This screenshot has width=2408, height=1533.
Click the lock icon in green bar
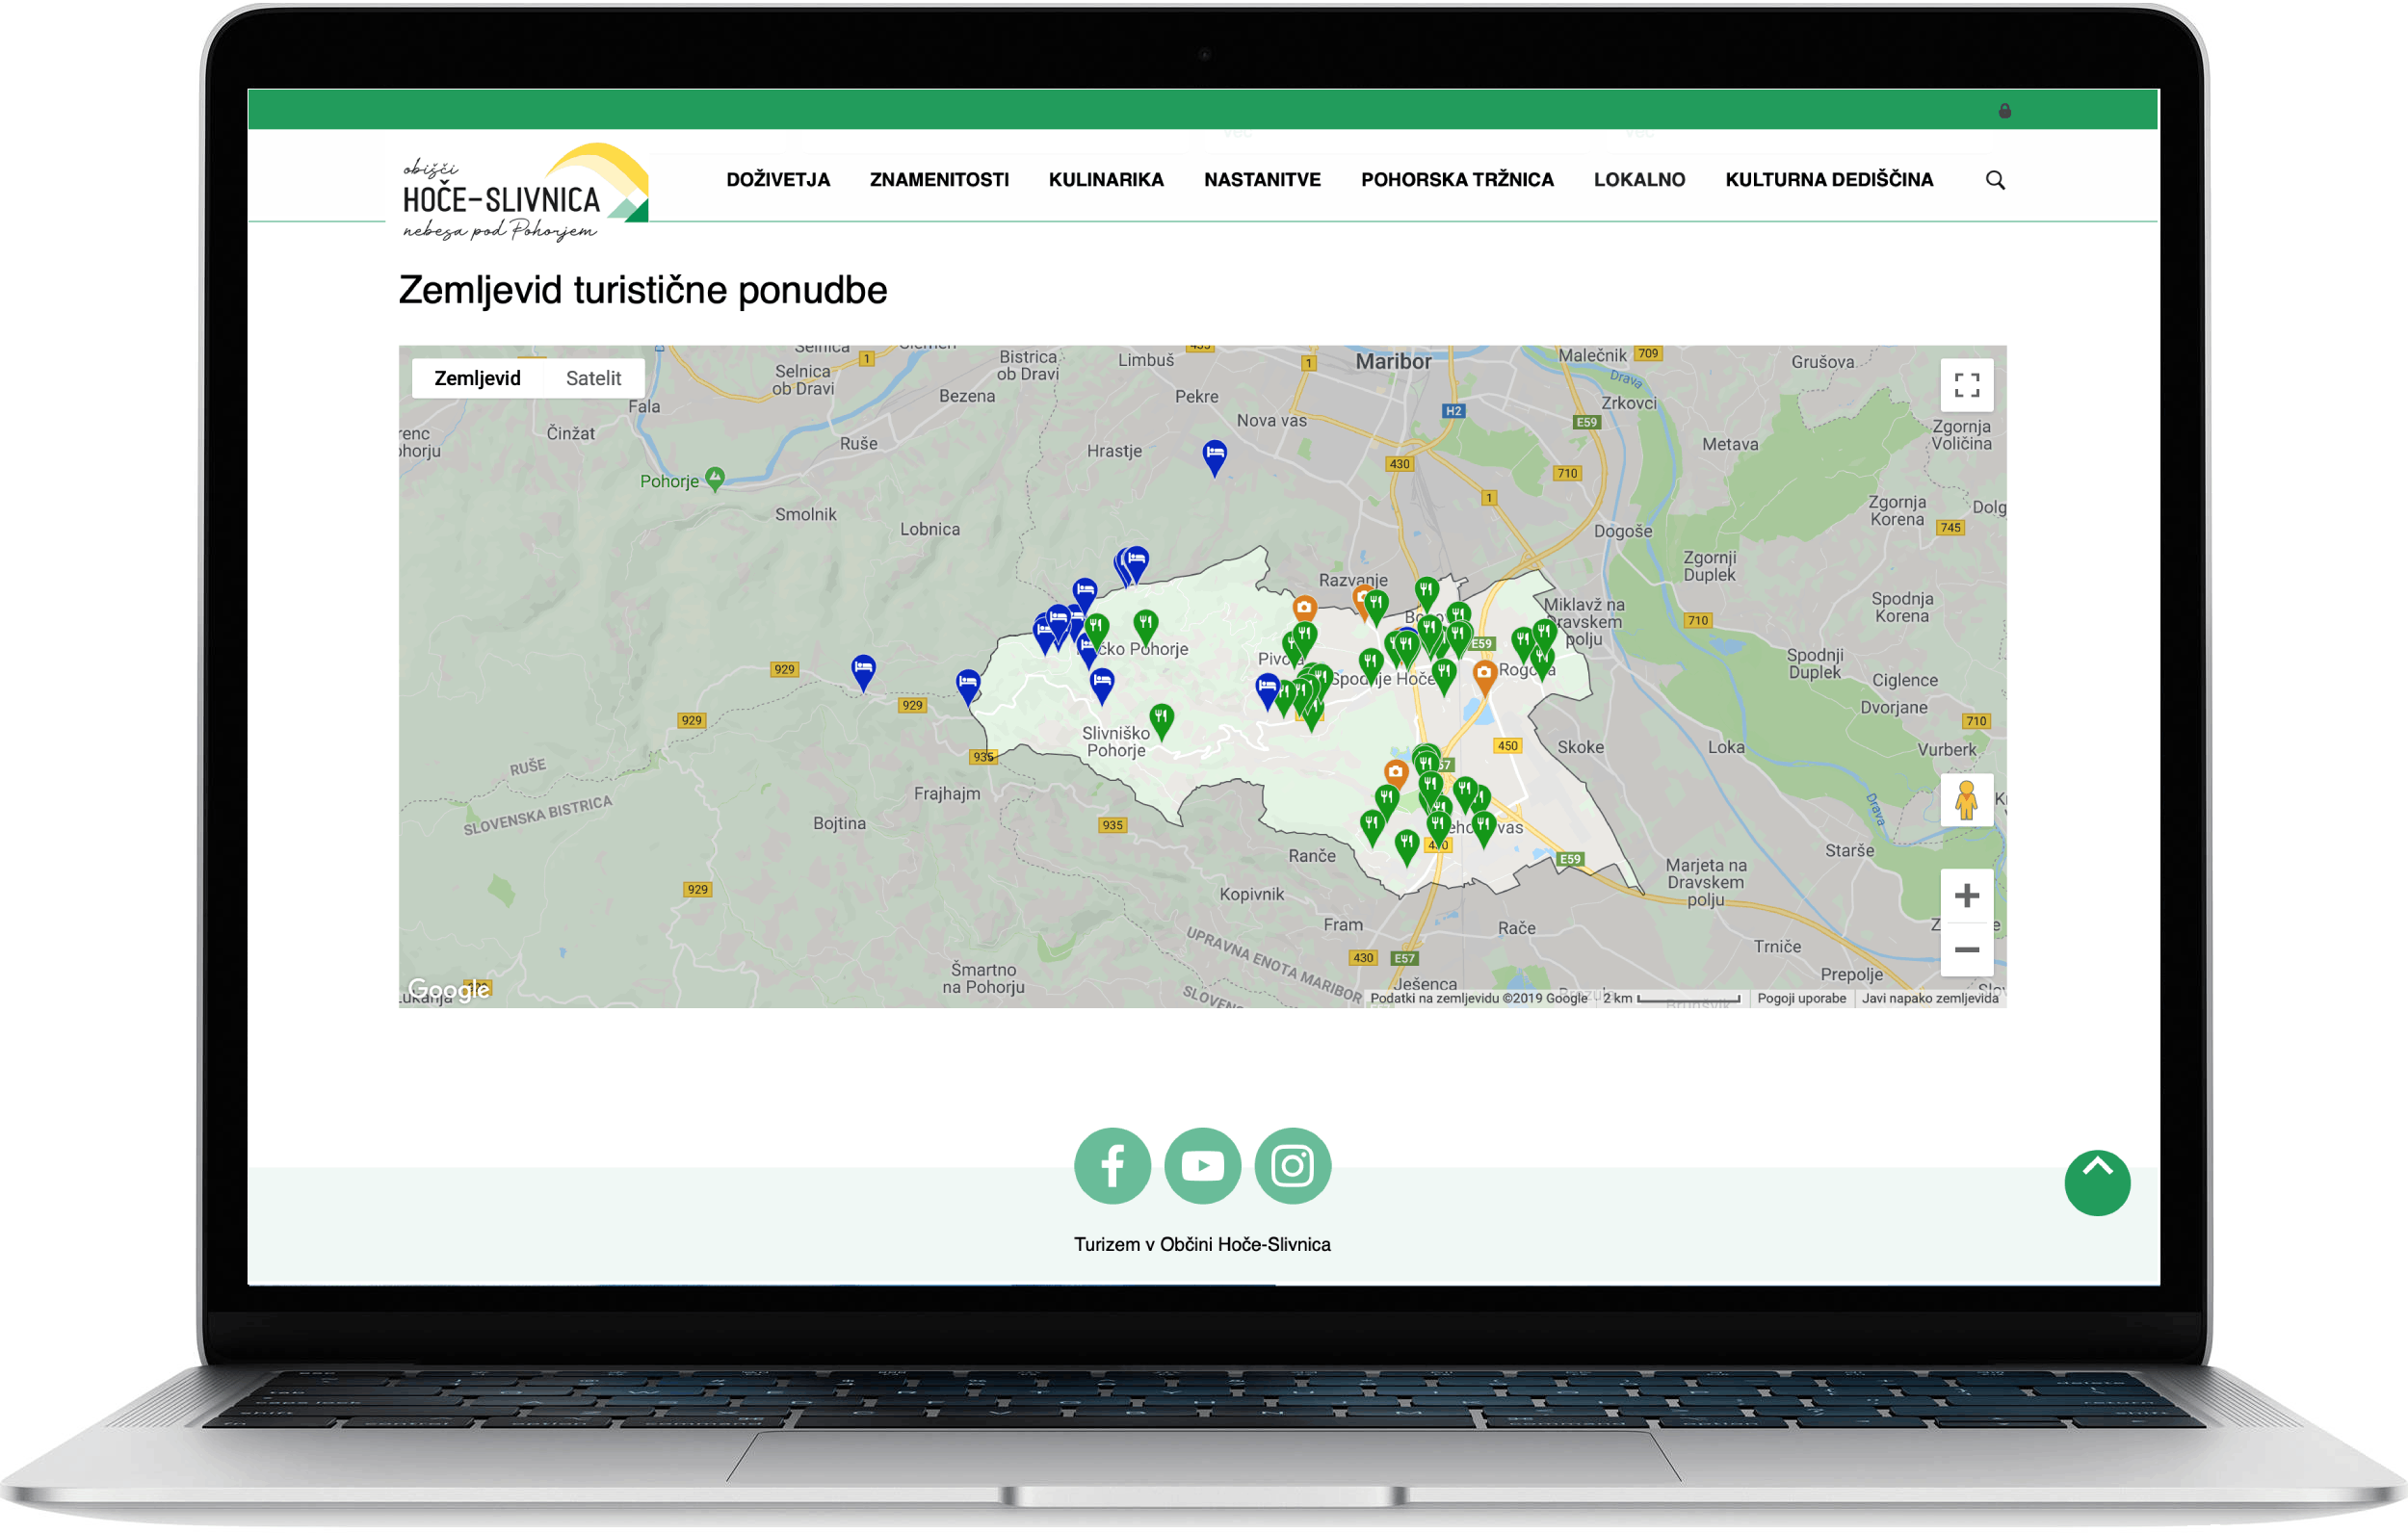(2004, 111)
